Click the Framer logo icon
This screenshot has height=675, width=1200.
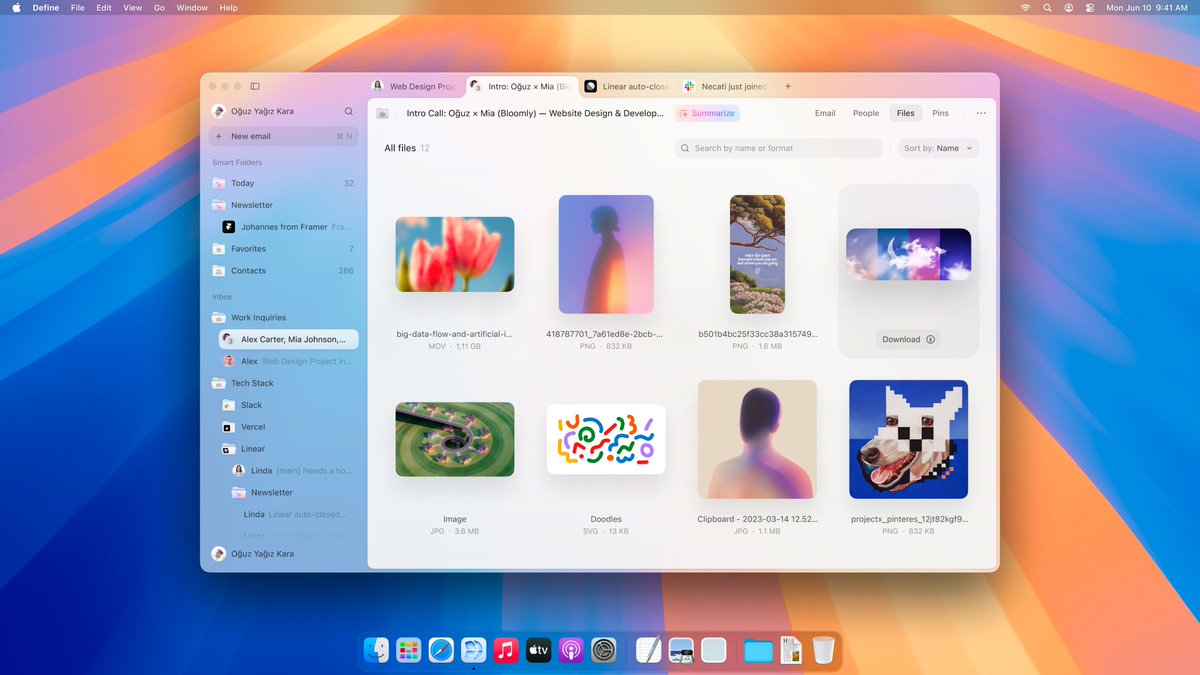(229, 227)
